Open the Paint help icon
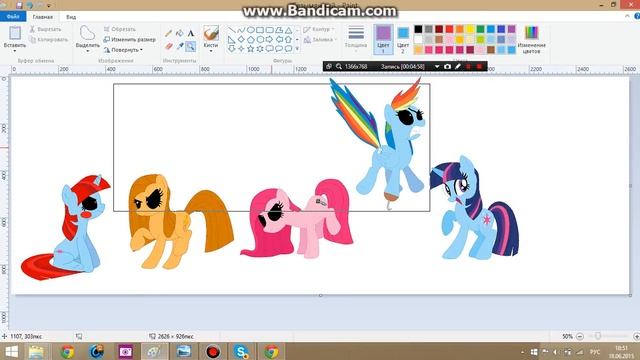 tap(636, 16)
